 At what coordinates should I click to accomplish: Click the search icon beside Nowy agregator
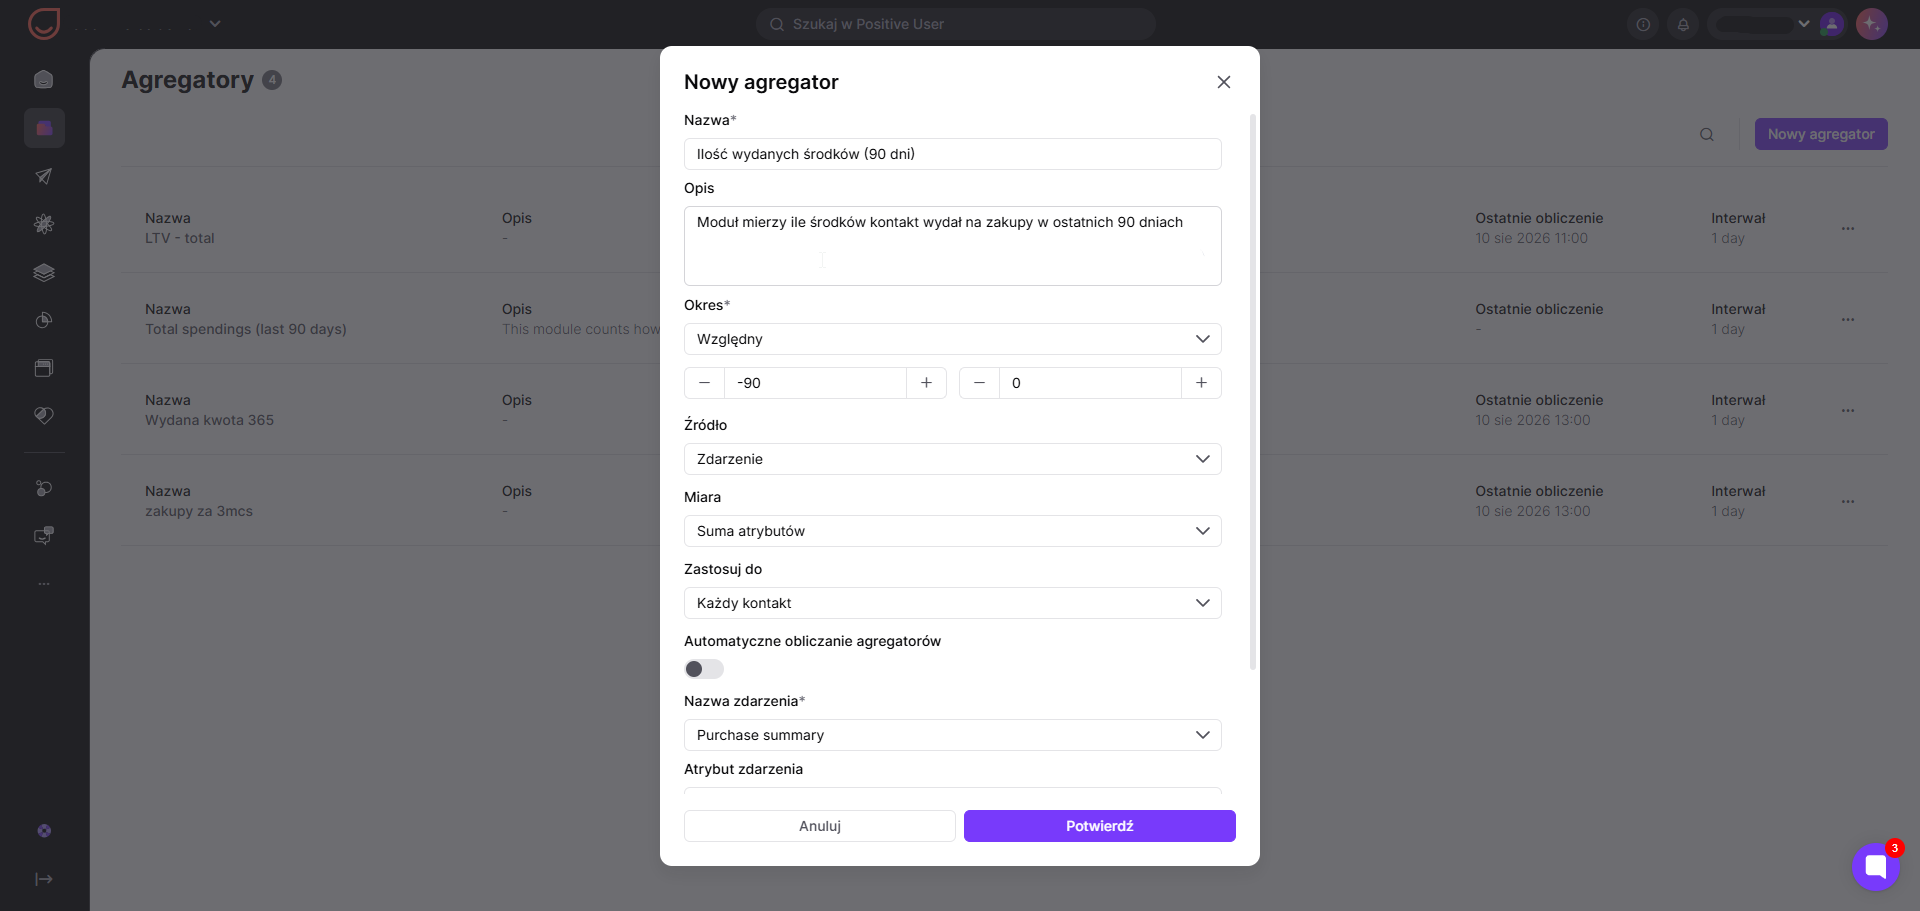click(1707, 135)
